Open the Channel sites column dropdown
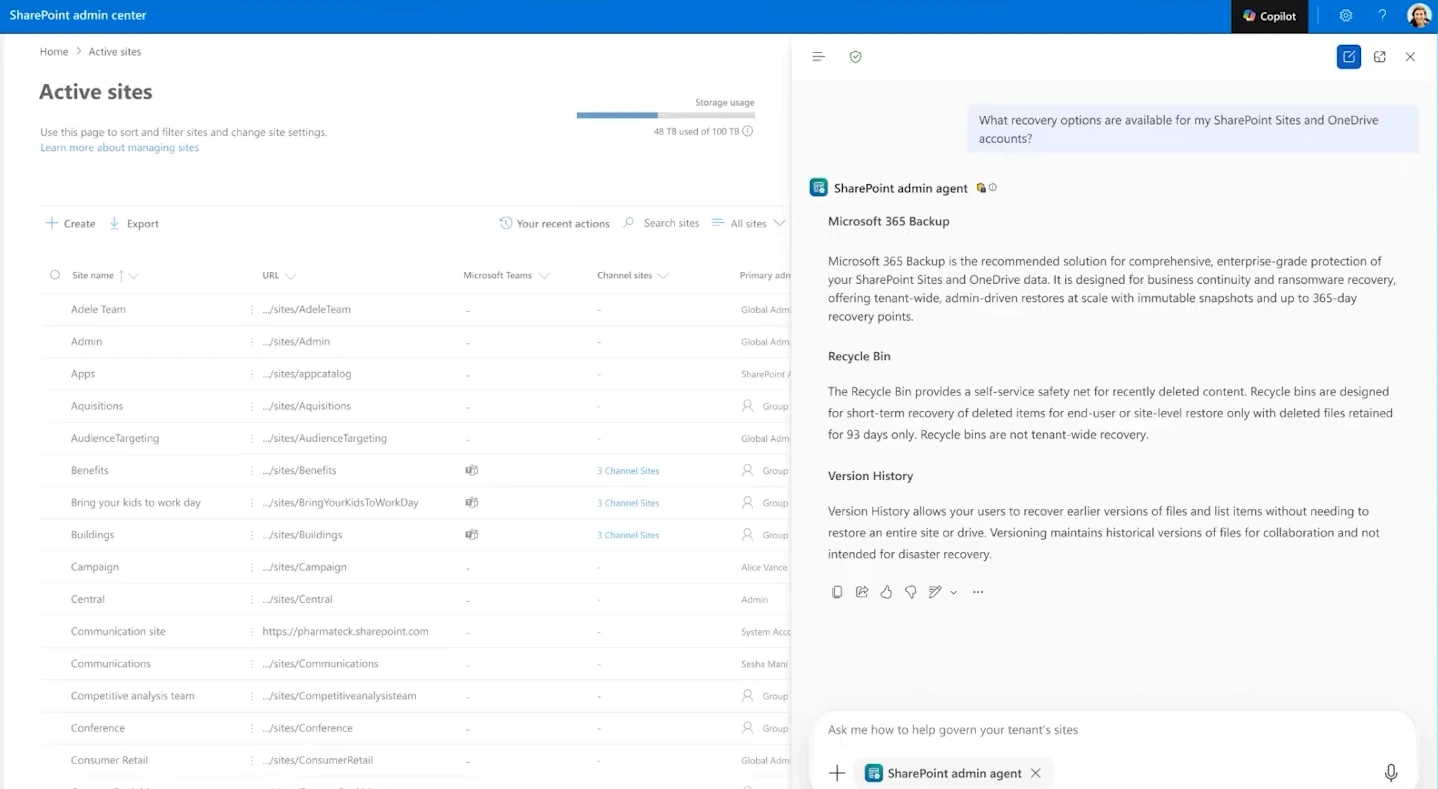Image resolution: width=1438 pixels, height=789 pixels. pos(663,276)
